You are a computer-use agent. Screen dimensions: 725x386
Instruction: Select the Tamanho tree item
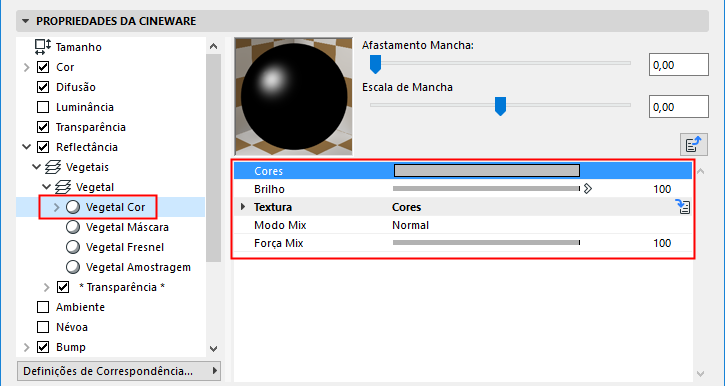coord(79,47)
